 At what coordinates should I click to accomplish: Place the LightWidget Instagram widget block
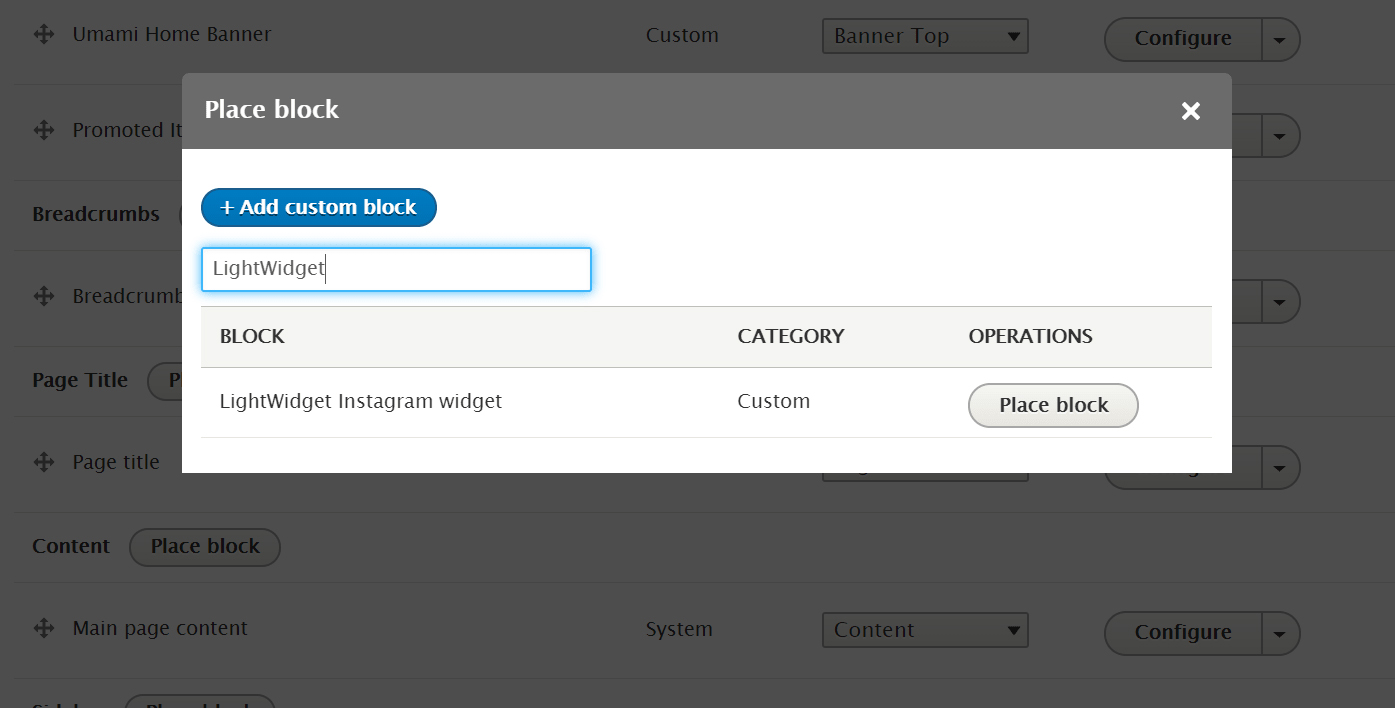tap(1053, 405)
